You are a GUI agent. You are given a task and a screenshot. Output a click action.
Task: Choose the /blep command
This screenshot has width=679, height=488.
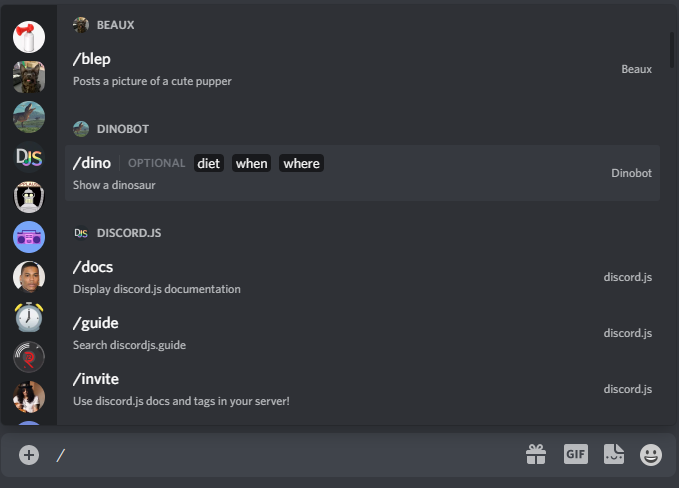pyautogui.click(x=360, y=69)
